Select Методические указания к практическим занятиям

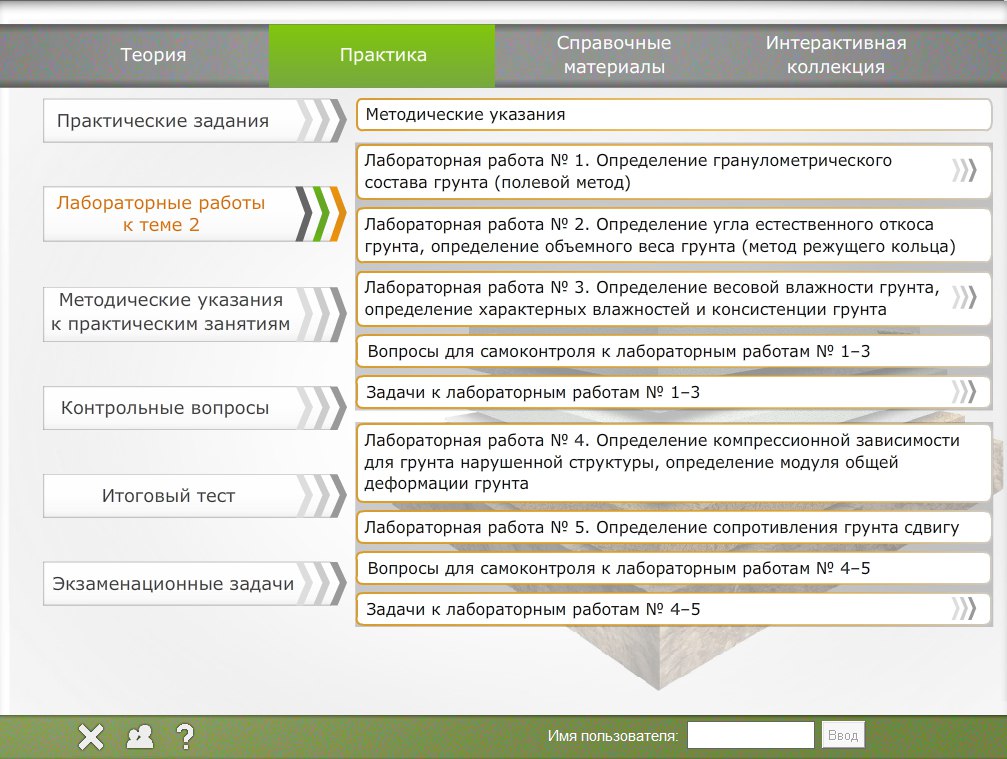[170, 312]
